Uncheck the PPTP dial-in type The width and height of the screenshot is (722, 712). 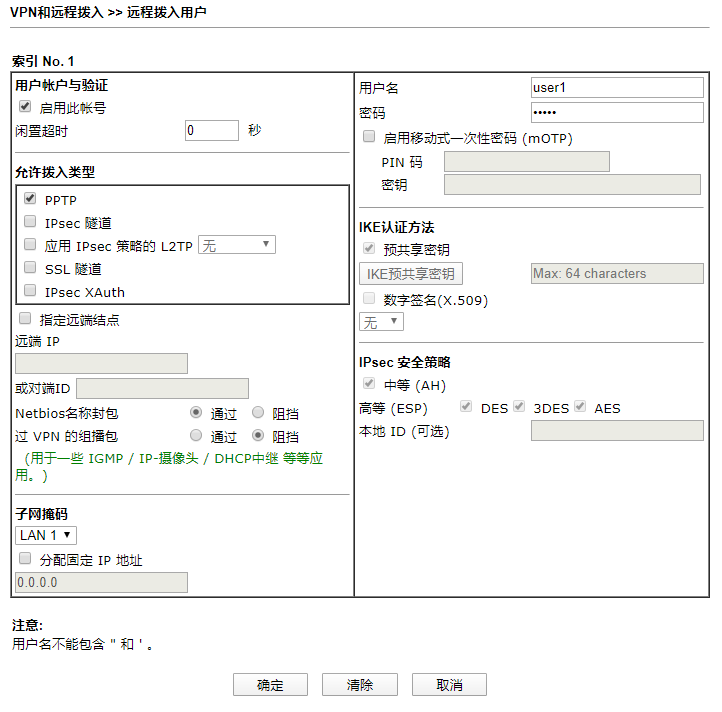coord(30,198)
